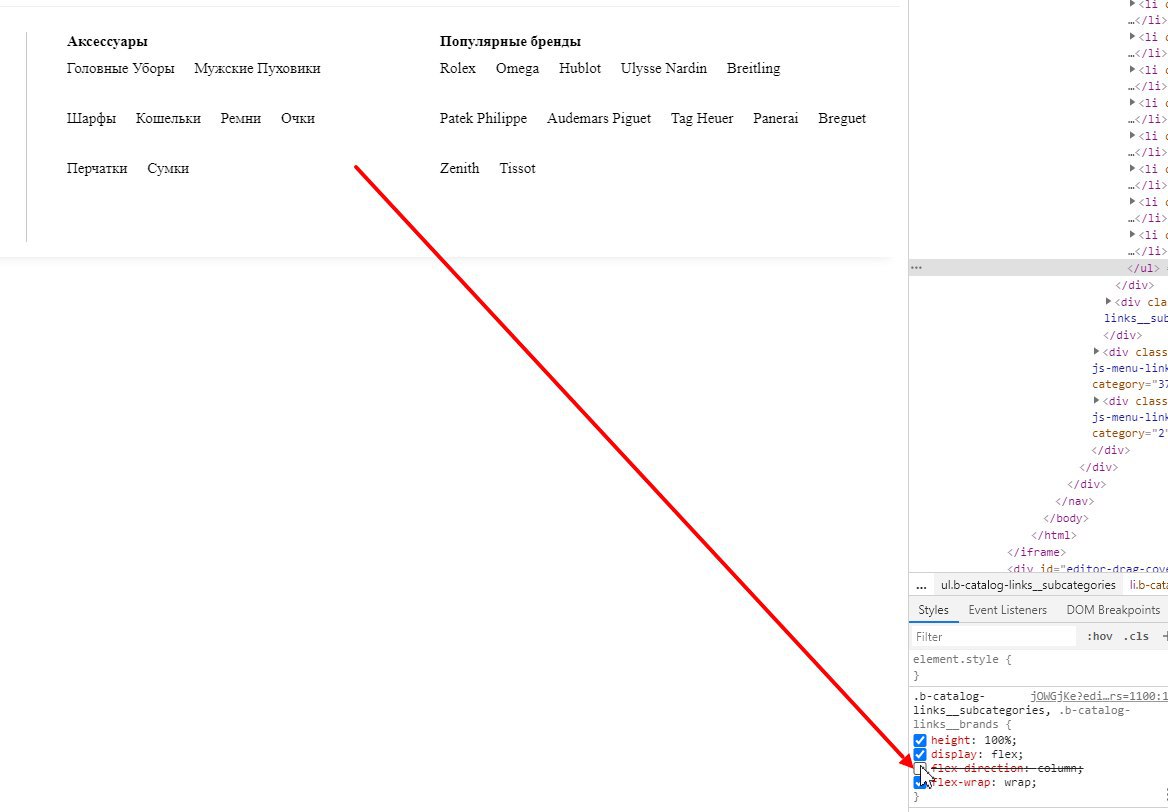Focus the Filter styles input
The image size is (1168, 812).
point(994,636)
